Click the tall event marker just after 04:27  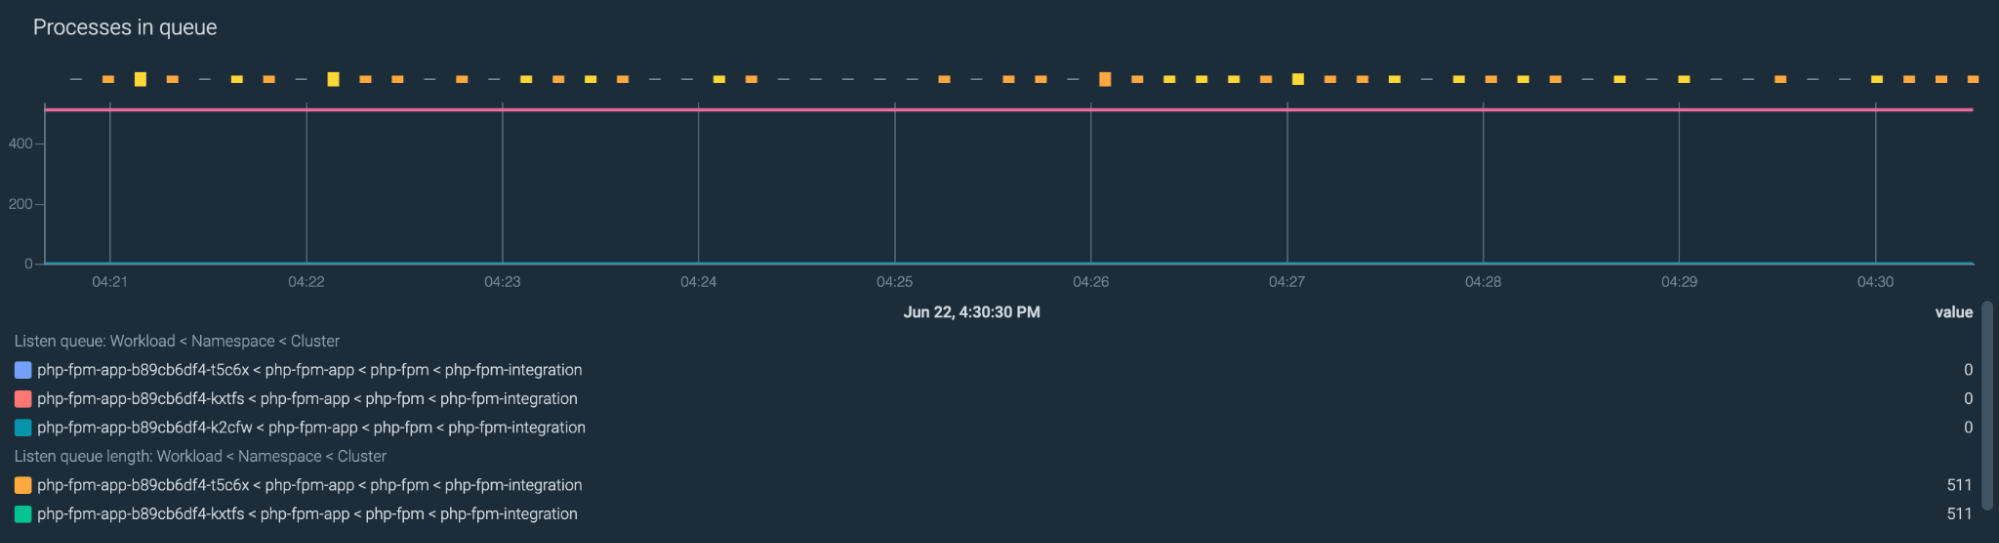pyautogui.click(x=1298, y=79)
